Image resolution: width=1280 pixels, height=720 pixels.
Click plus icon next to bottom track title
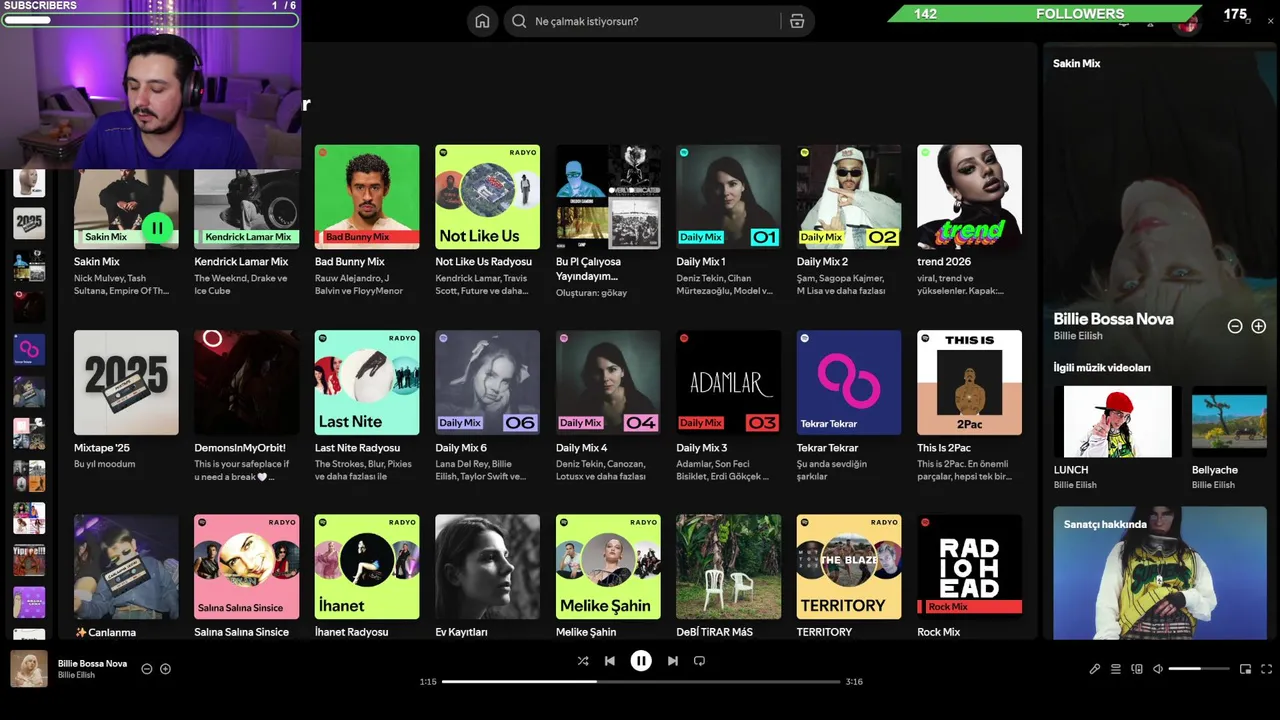[166, 669]
